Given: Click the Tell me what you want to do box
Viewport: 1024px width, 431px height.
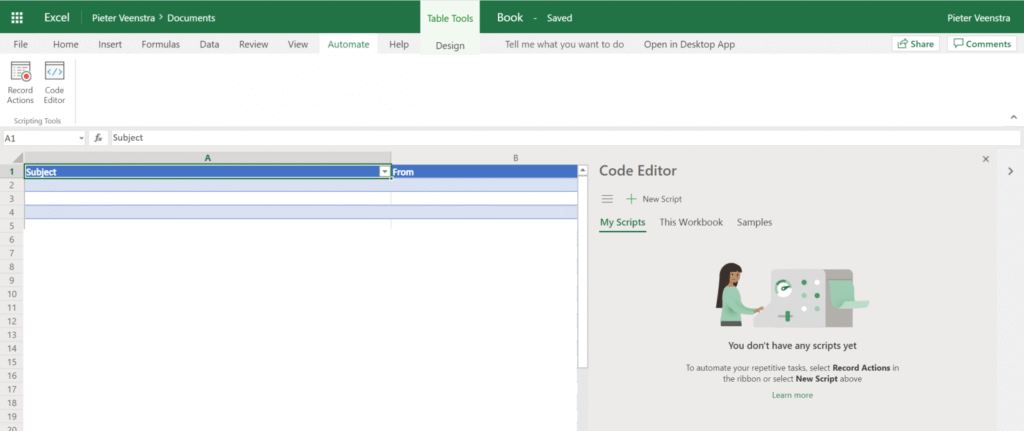Looking at the screenshot, I should click(x=564, y=44).
